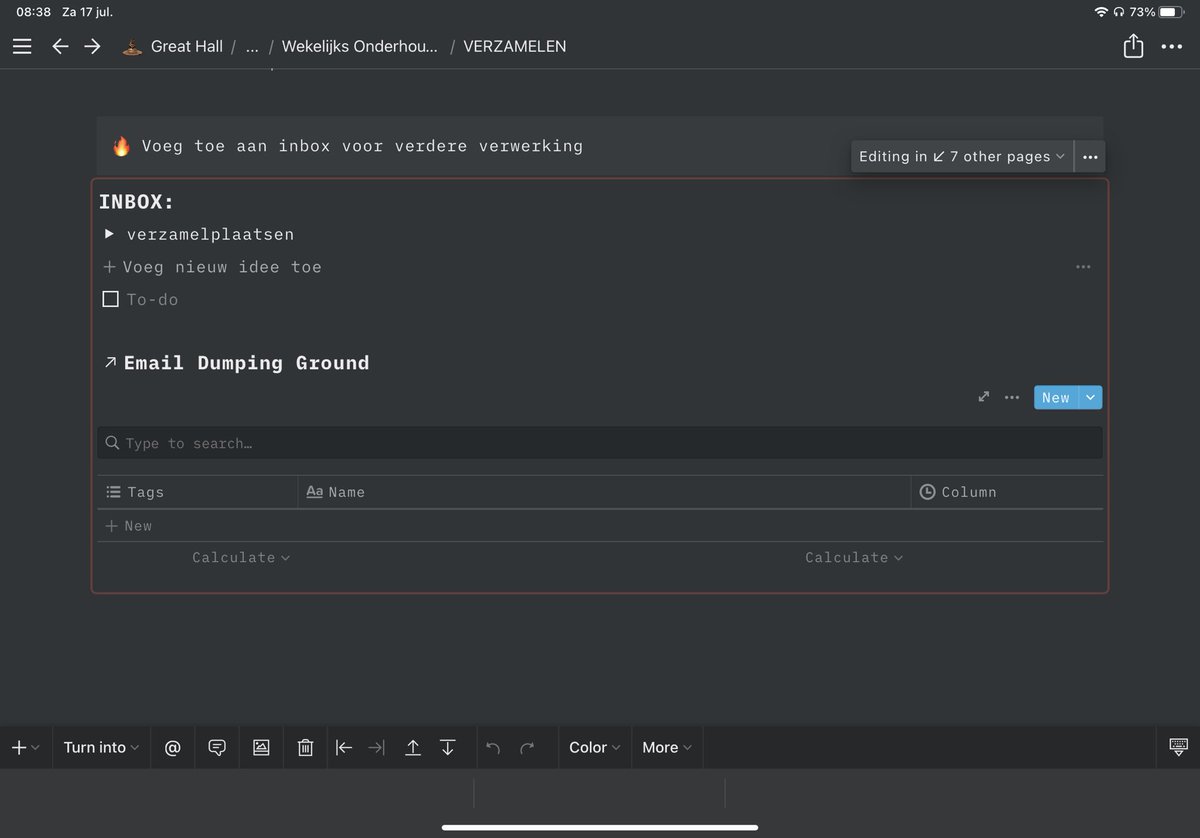
Task: Insert an image with the photo icon
Action: coord(260,747)
